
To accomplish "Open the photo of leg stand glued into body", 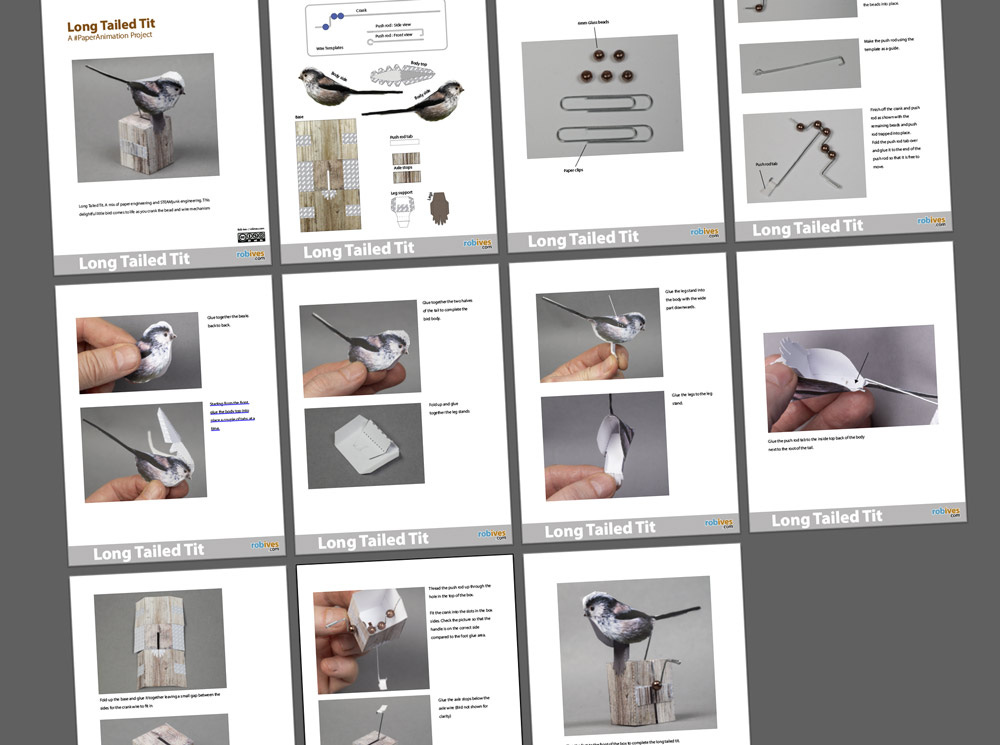I will pos(599,335).
